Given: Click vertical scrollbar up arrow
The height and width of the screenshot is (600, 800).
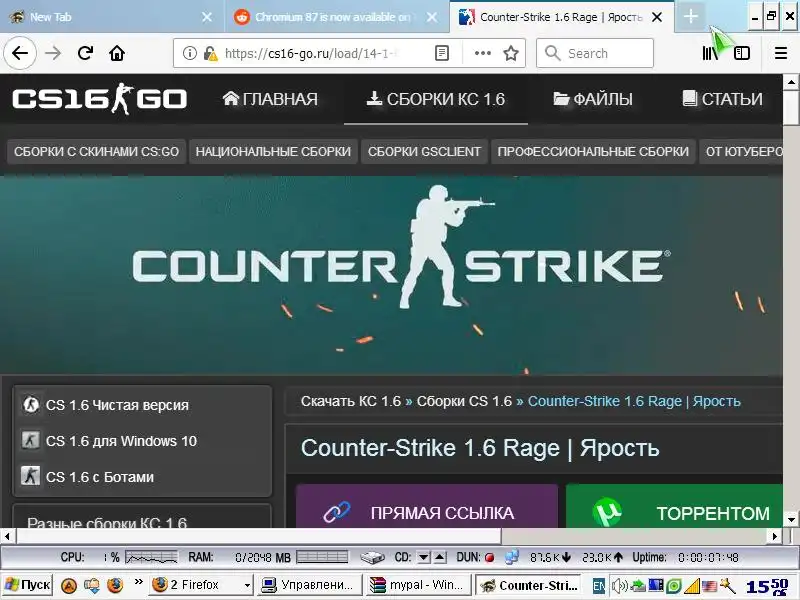Looking at the screenshot, I should coord(791,82).
